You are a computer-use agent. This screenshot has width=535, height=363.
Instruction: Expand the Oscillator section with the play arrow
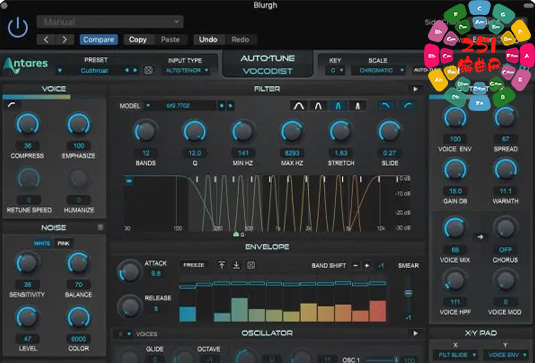point(415,333)
